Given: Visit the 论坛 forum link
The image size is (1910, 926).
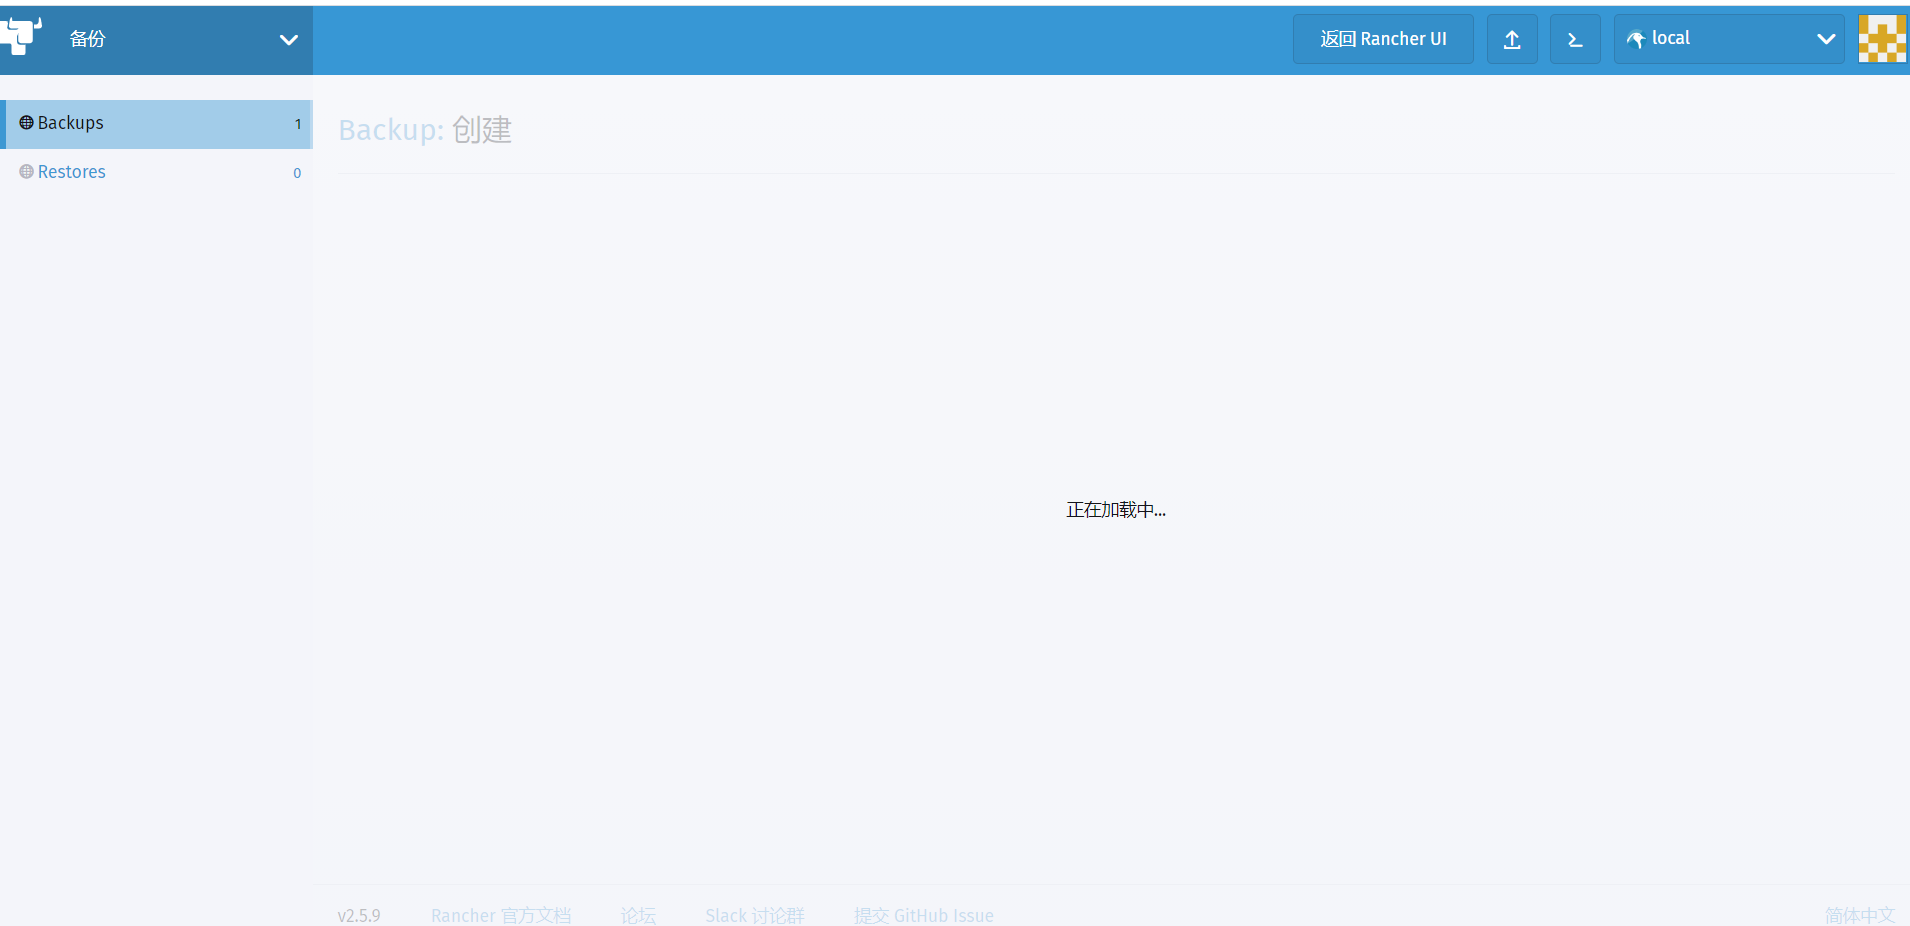Looking at the screenshot, I should coord(637,914).
